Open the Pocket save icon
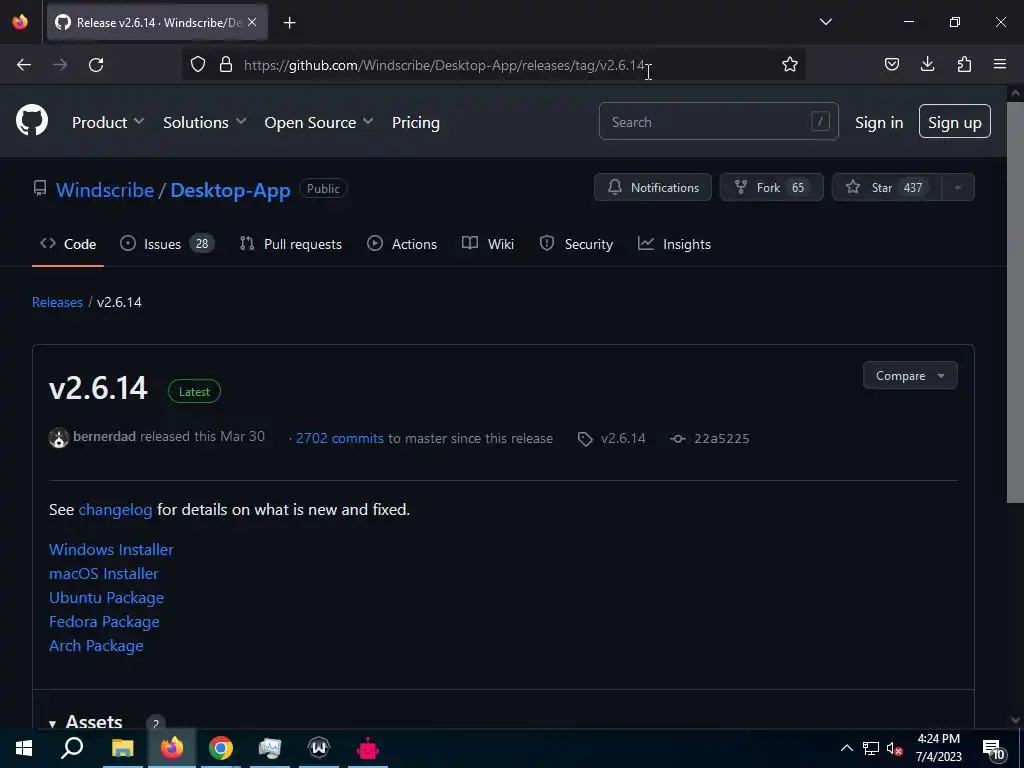The height and width of the screenshot is (768, 1024). (x=891, y=64)
